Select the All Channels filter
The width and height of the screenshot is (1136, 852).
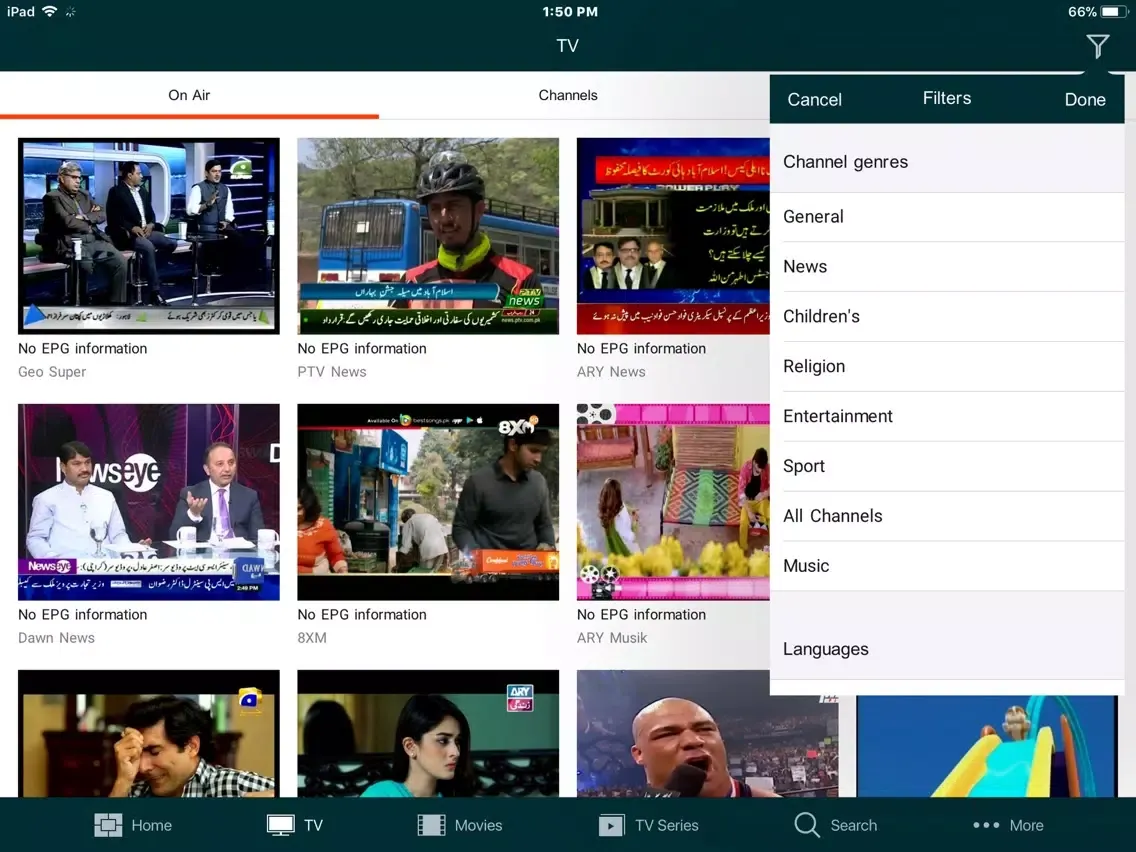pyautogui.click(x=947, y=517)
